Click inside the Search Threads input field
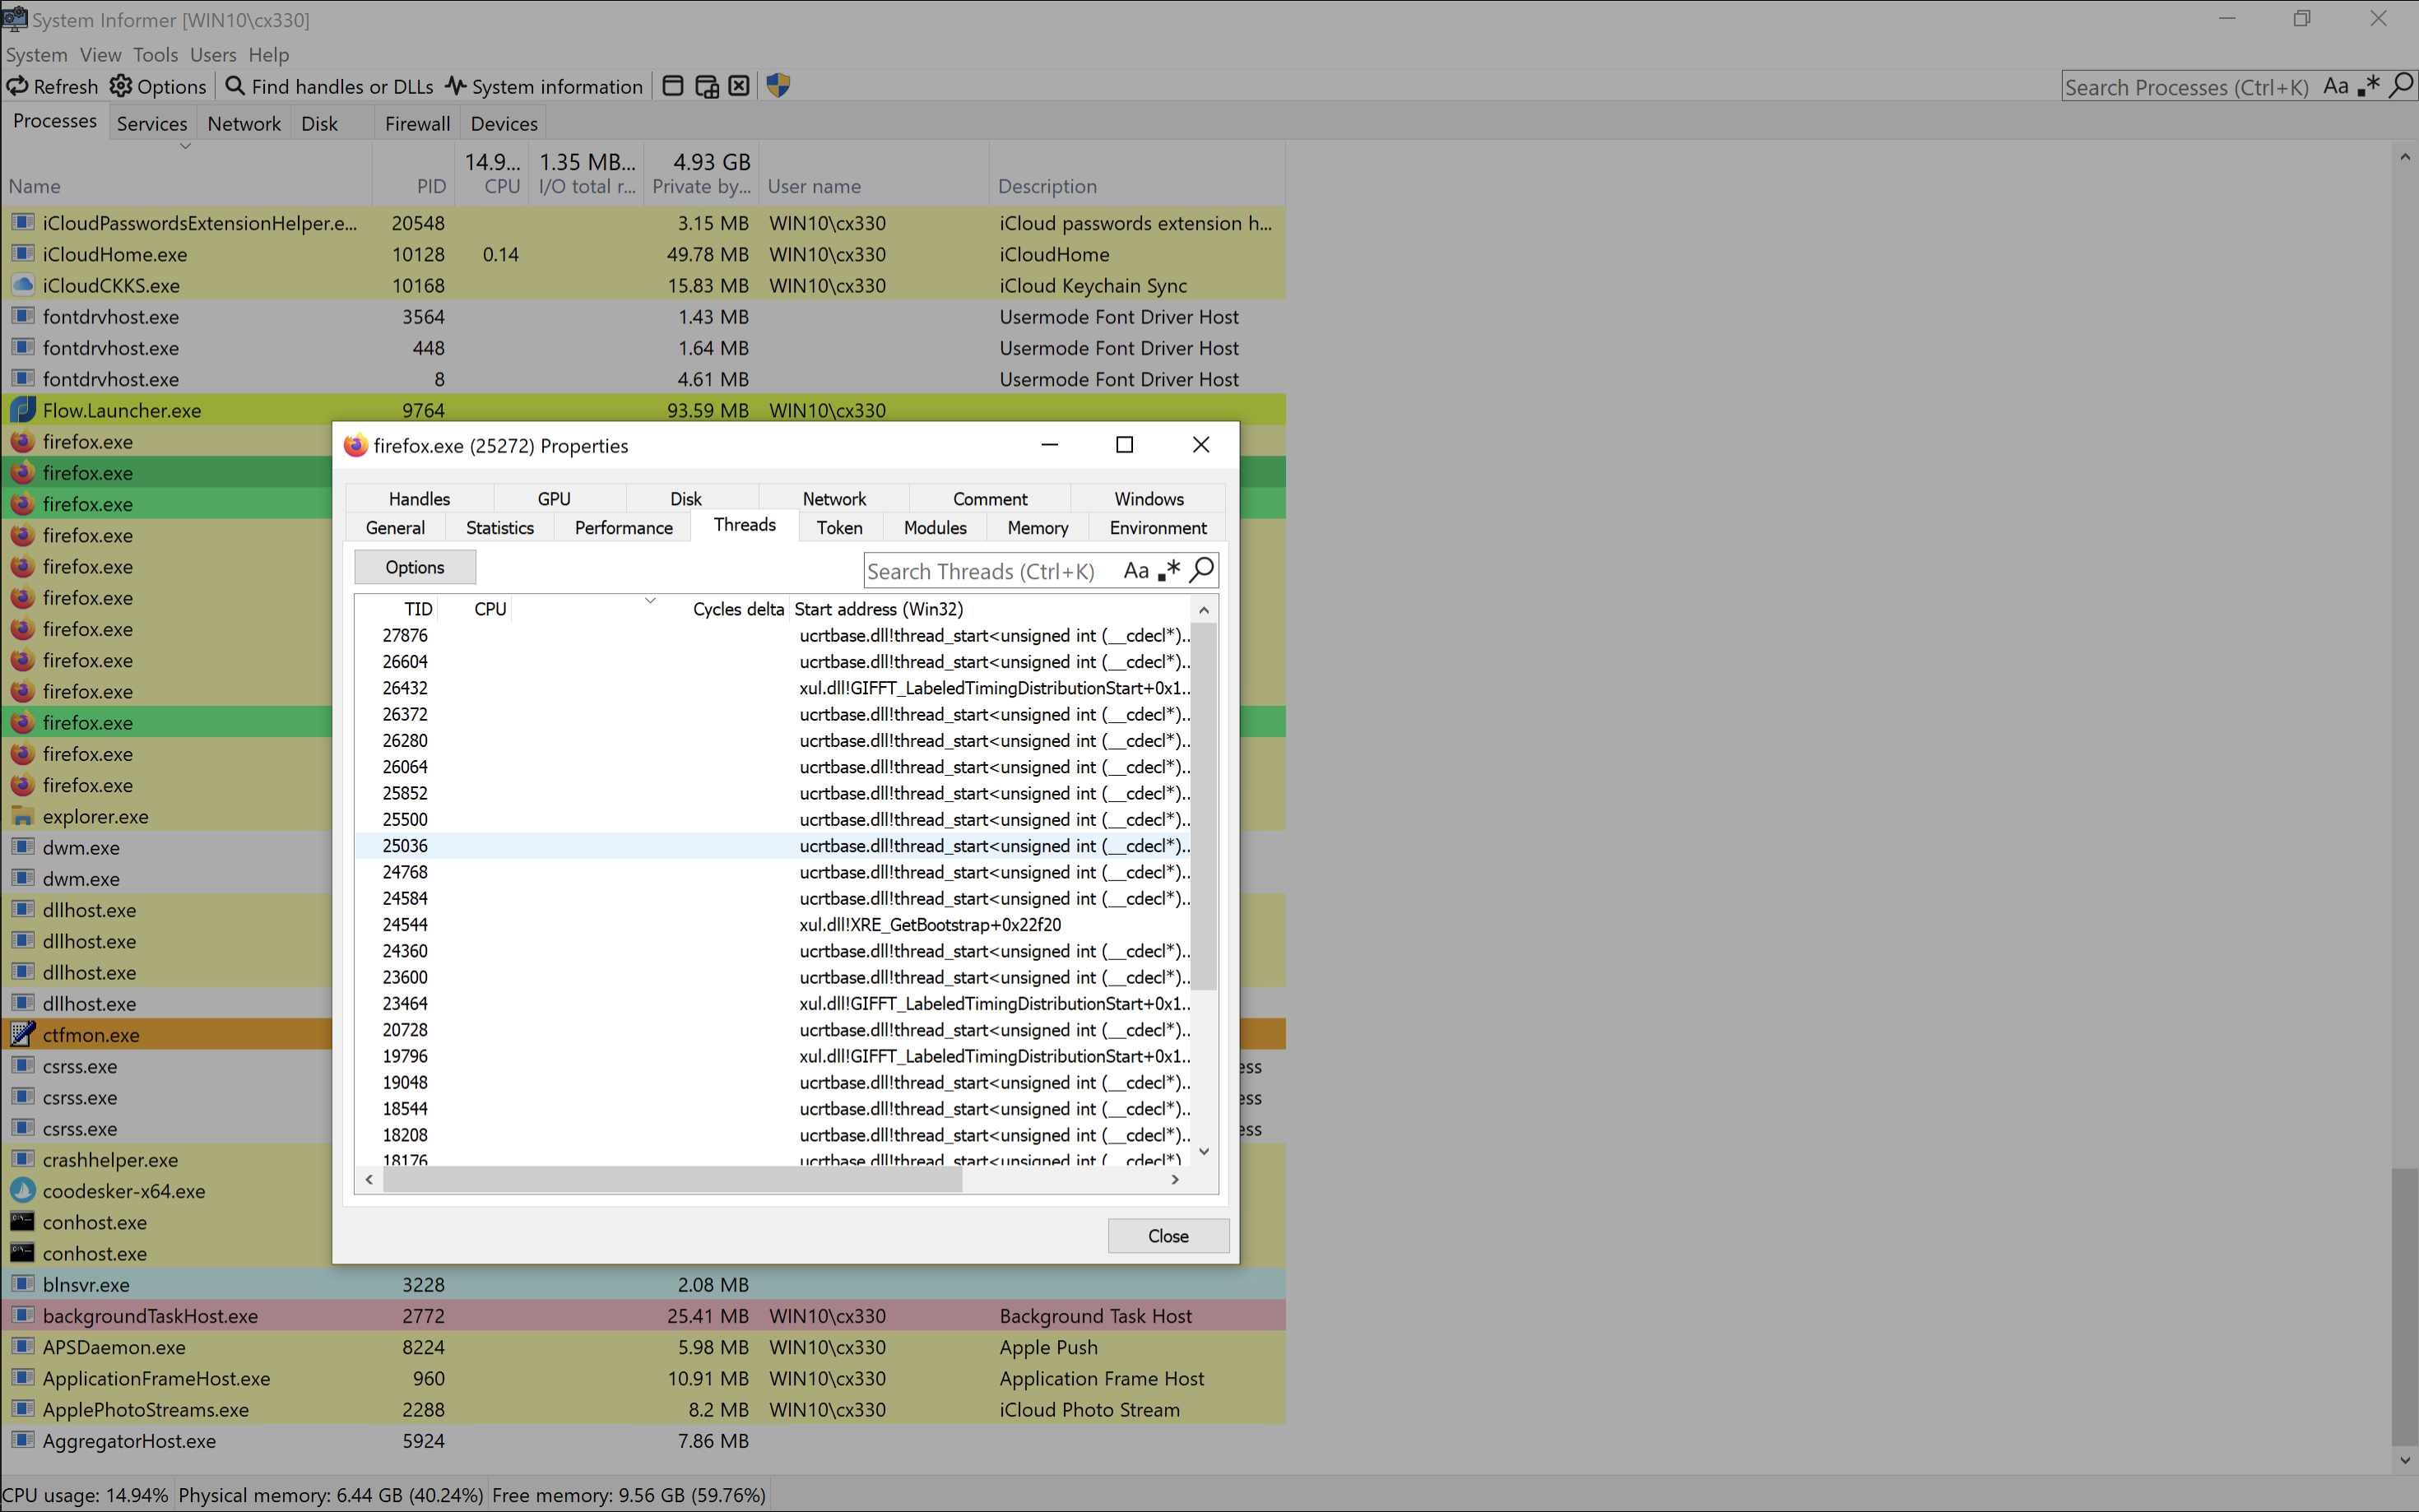The height and width of the screenshot is (1512, 2419). pos(990,570)
